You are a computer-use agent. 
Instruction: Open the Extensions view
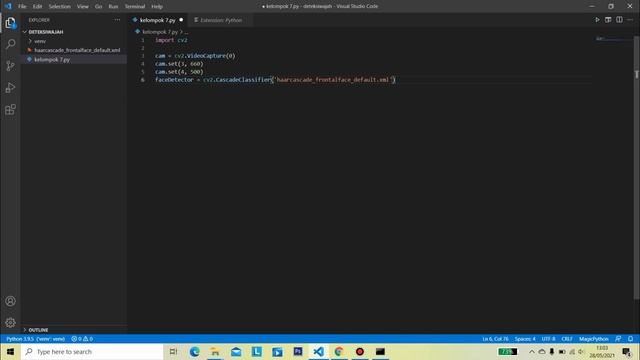(x=10, y=109)
